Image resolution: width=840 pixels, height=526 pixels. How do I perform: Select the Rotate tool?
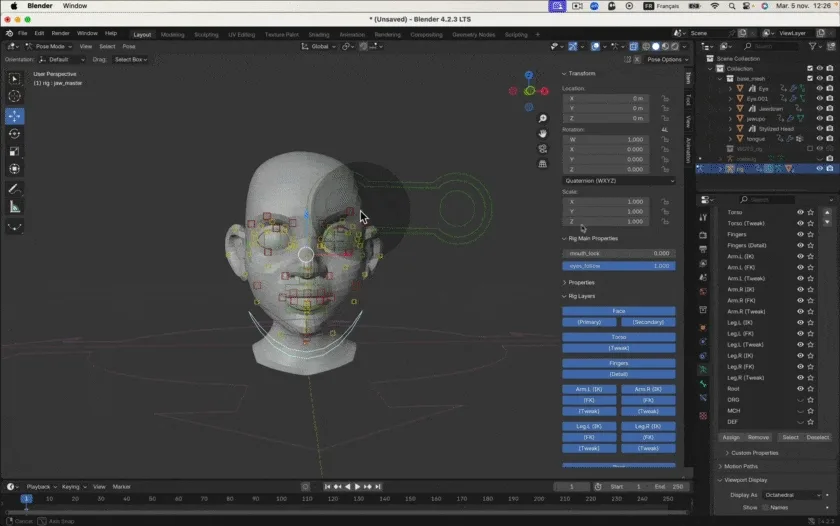point(14,133)
